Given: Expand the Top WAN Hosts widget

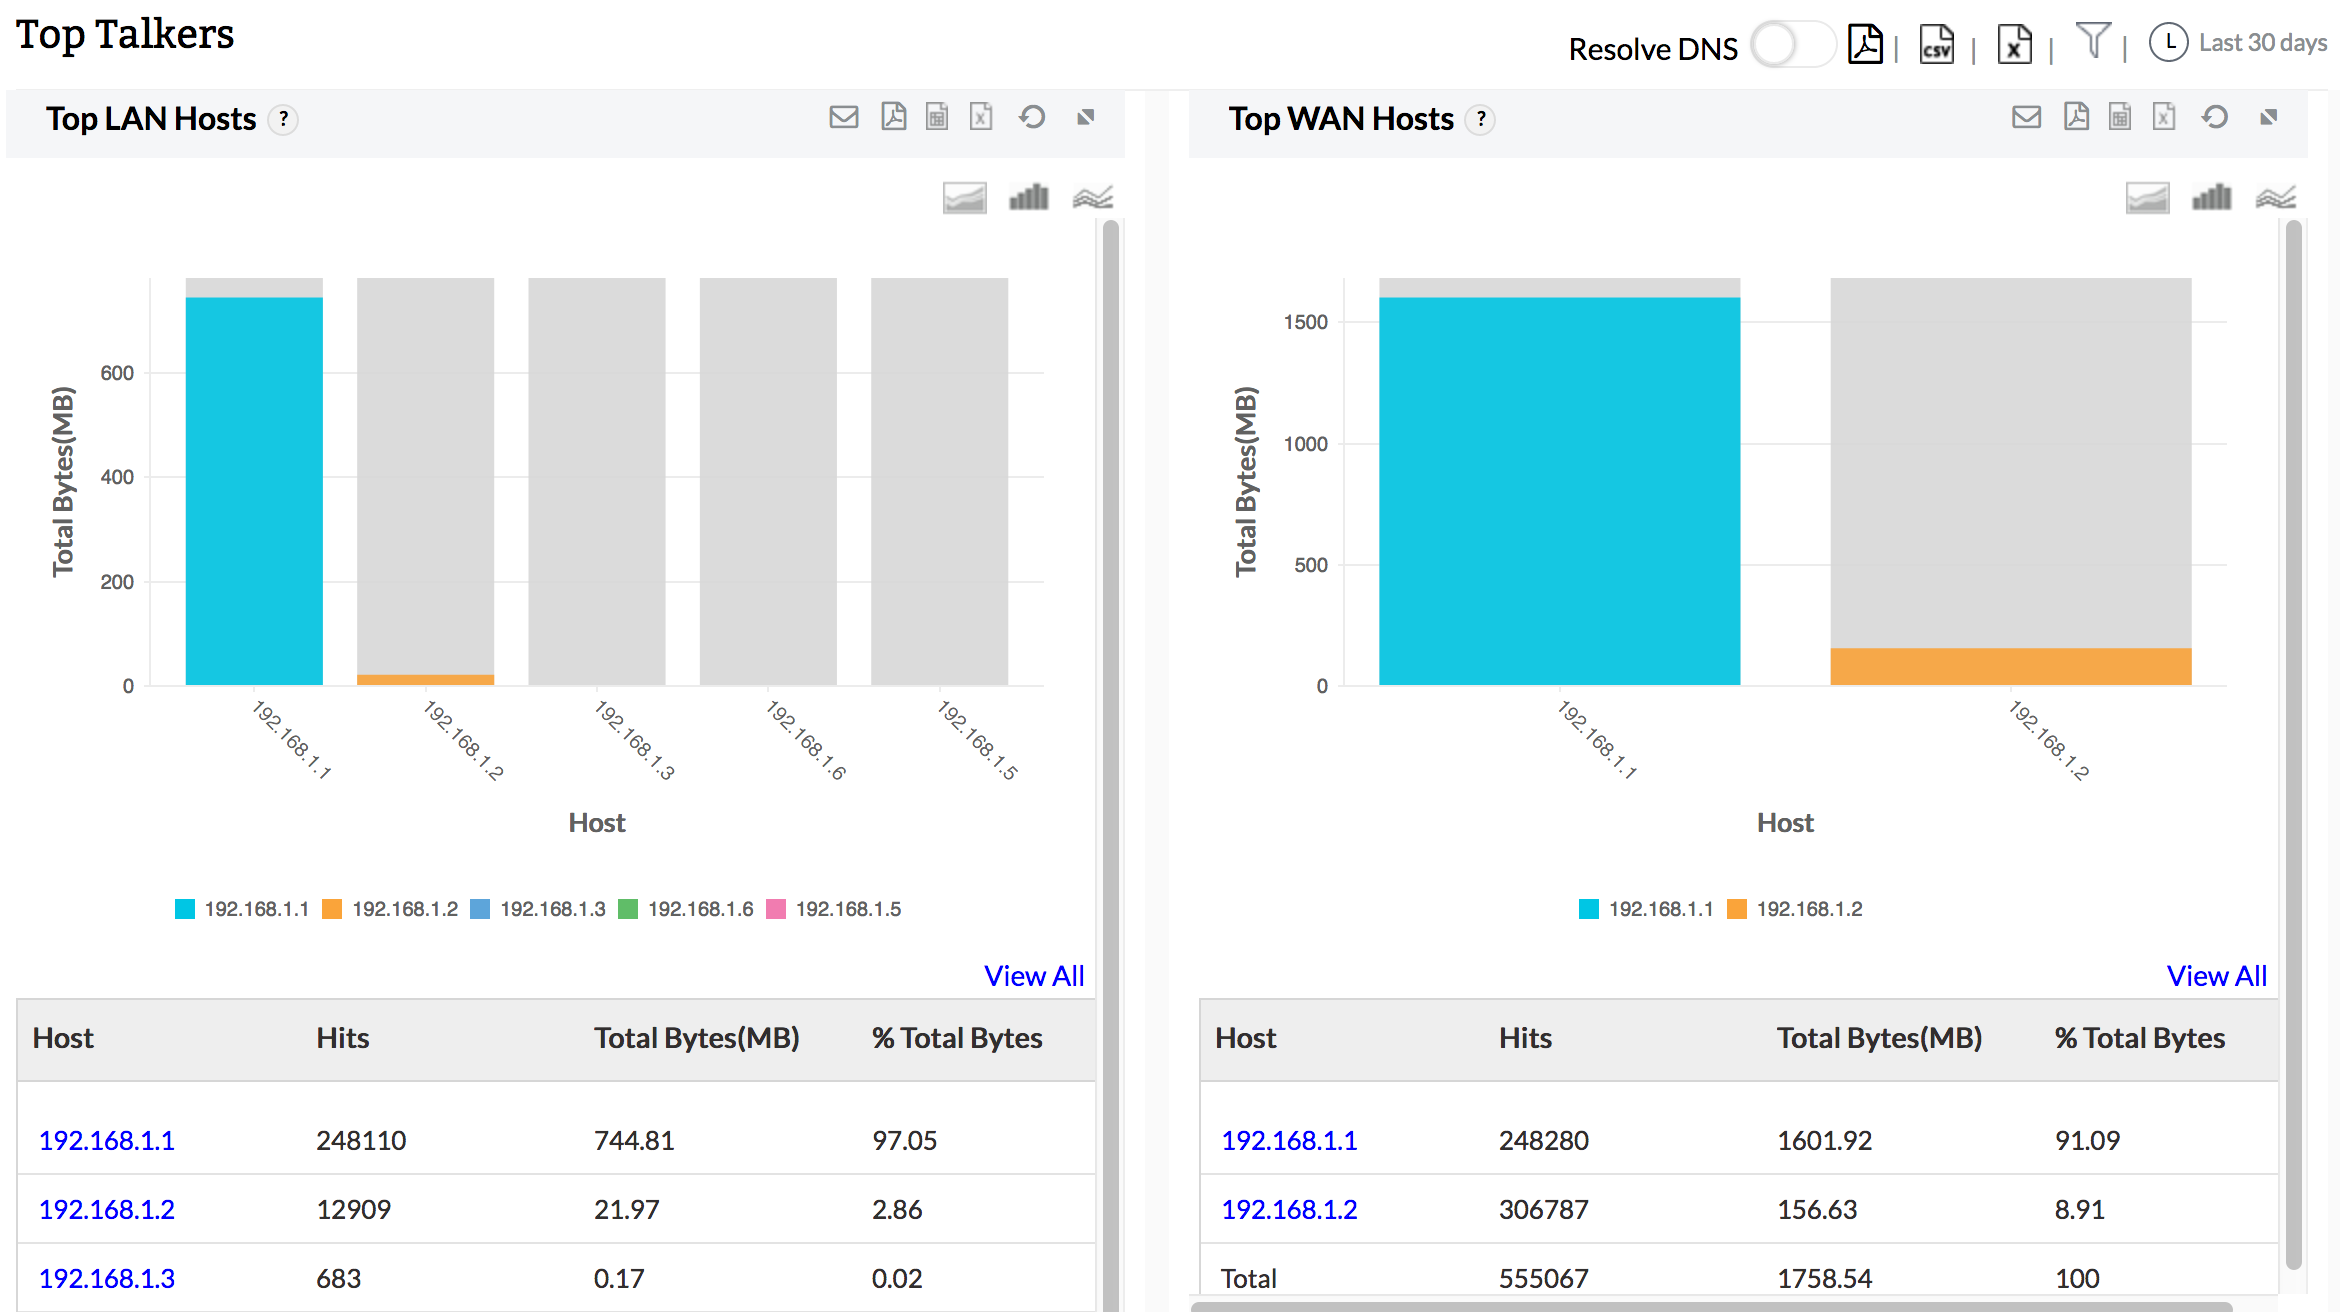Looking at the screenshot, I should (2269, 117).
